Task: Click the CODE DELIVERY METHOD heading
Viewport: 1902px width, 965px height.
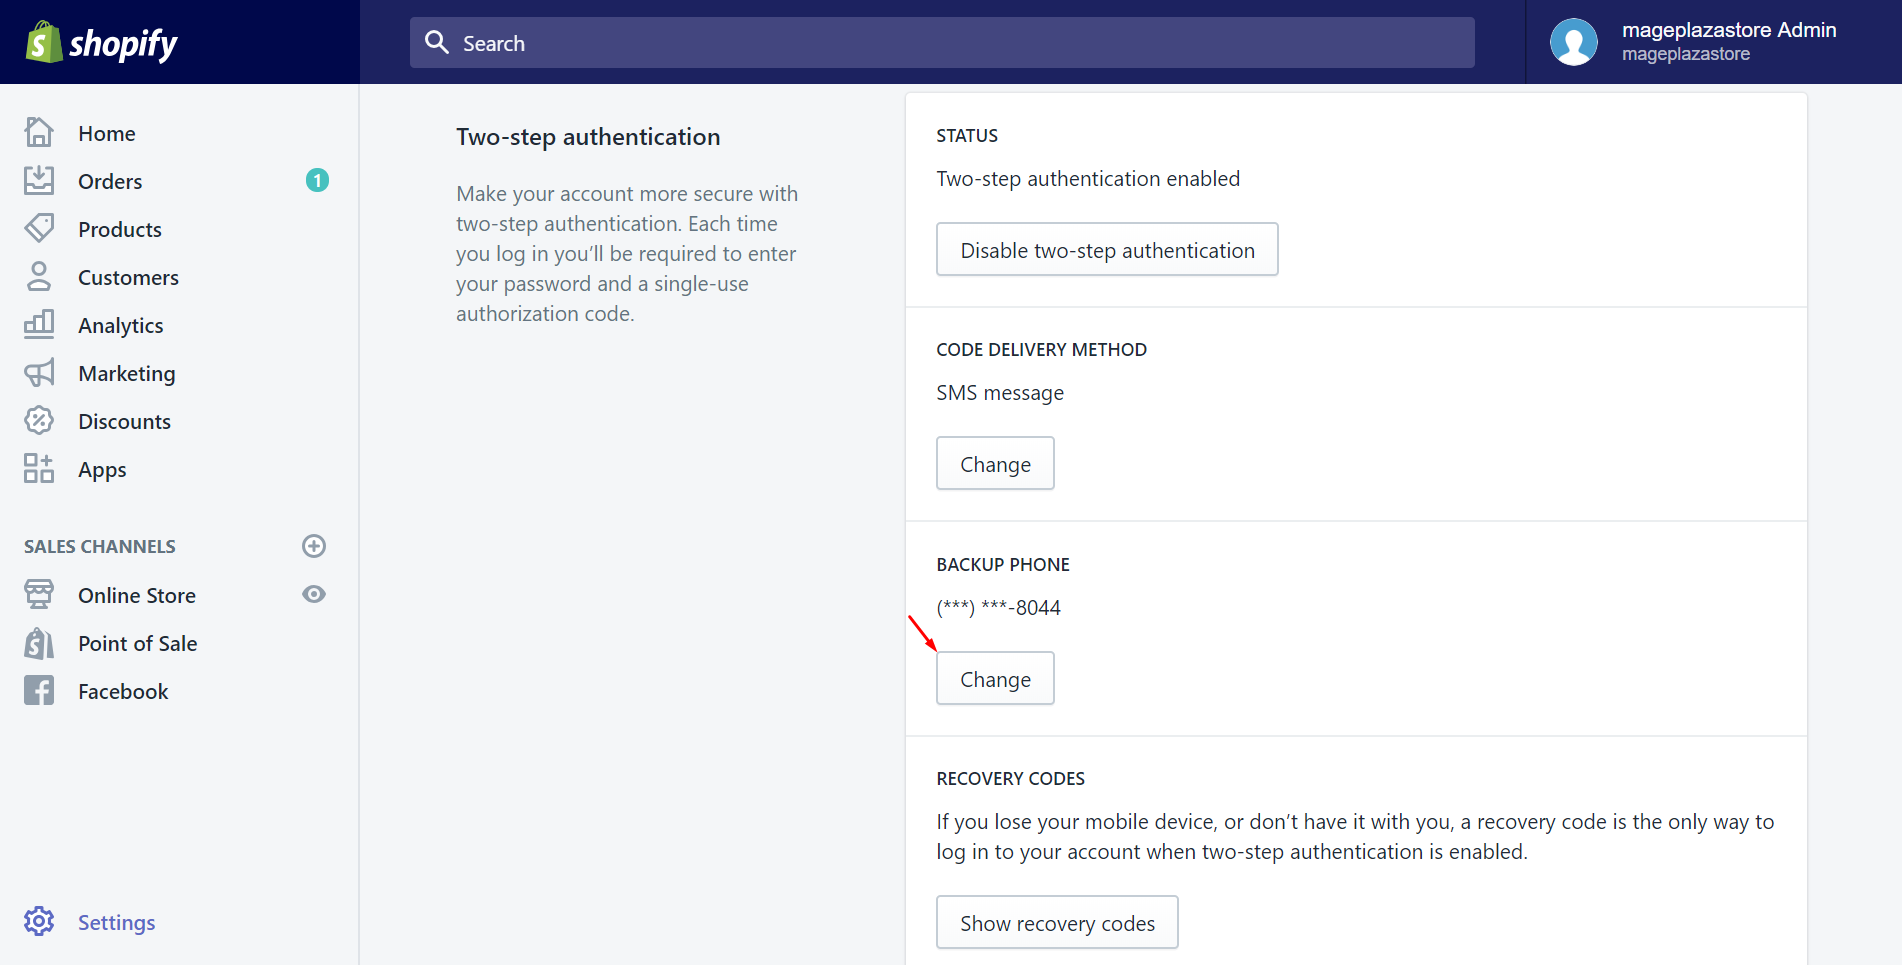Action: [1041, 349]
